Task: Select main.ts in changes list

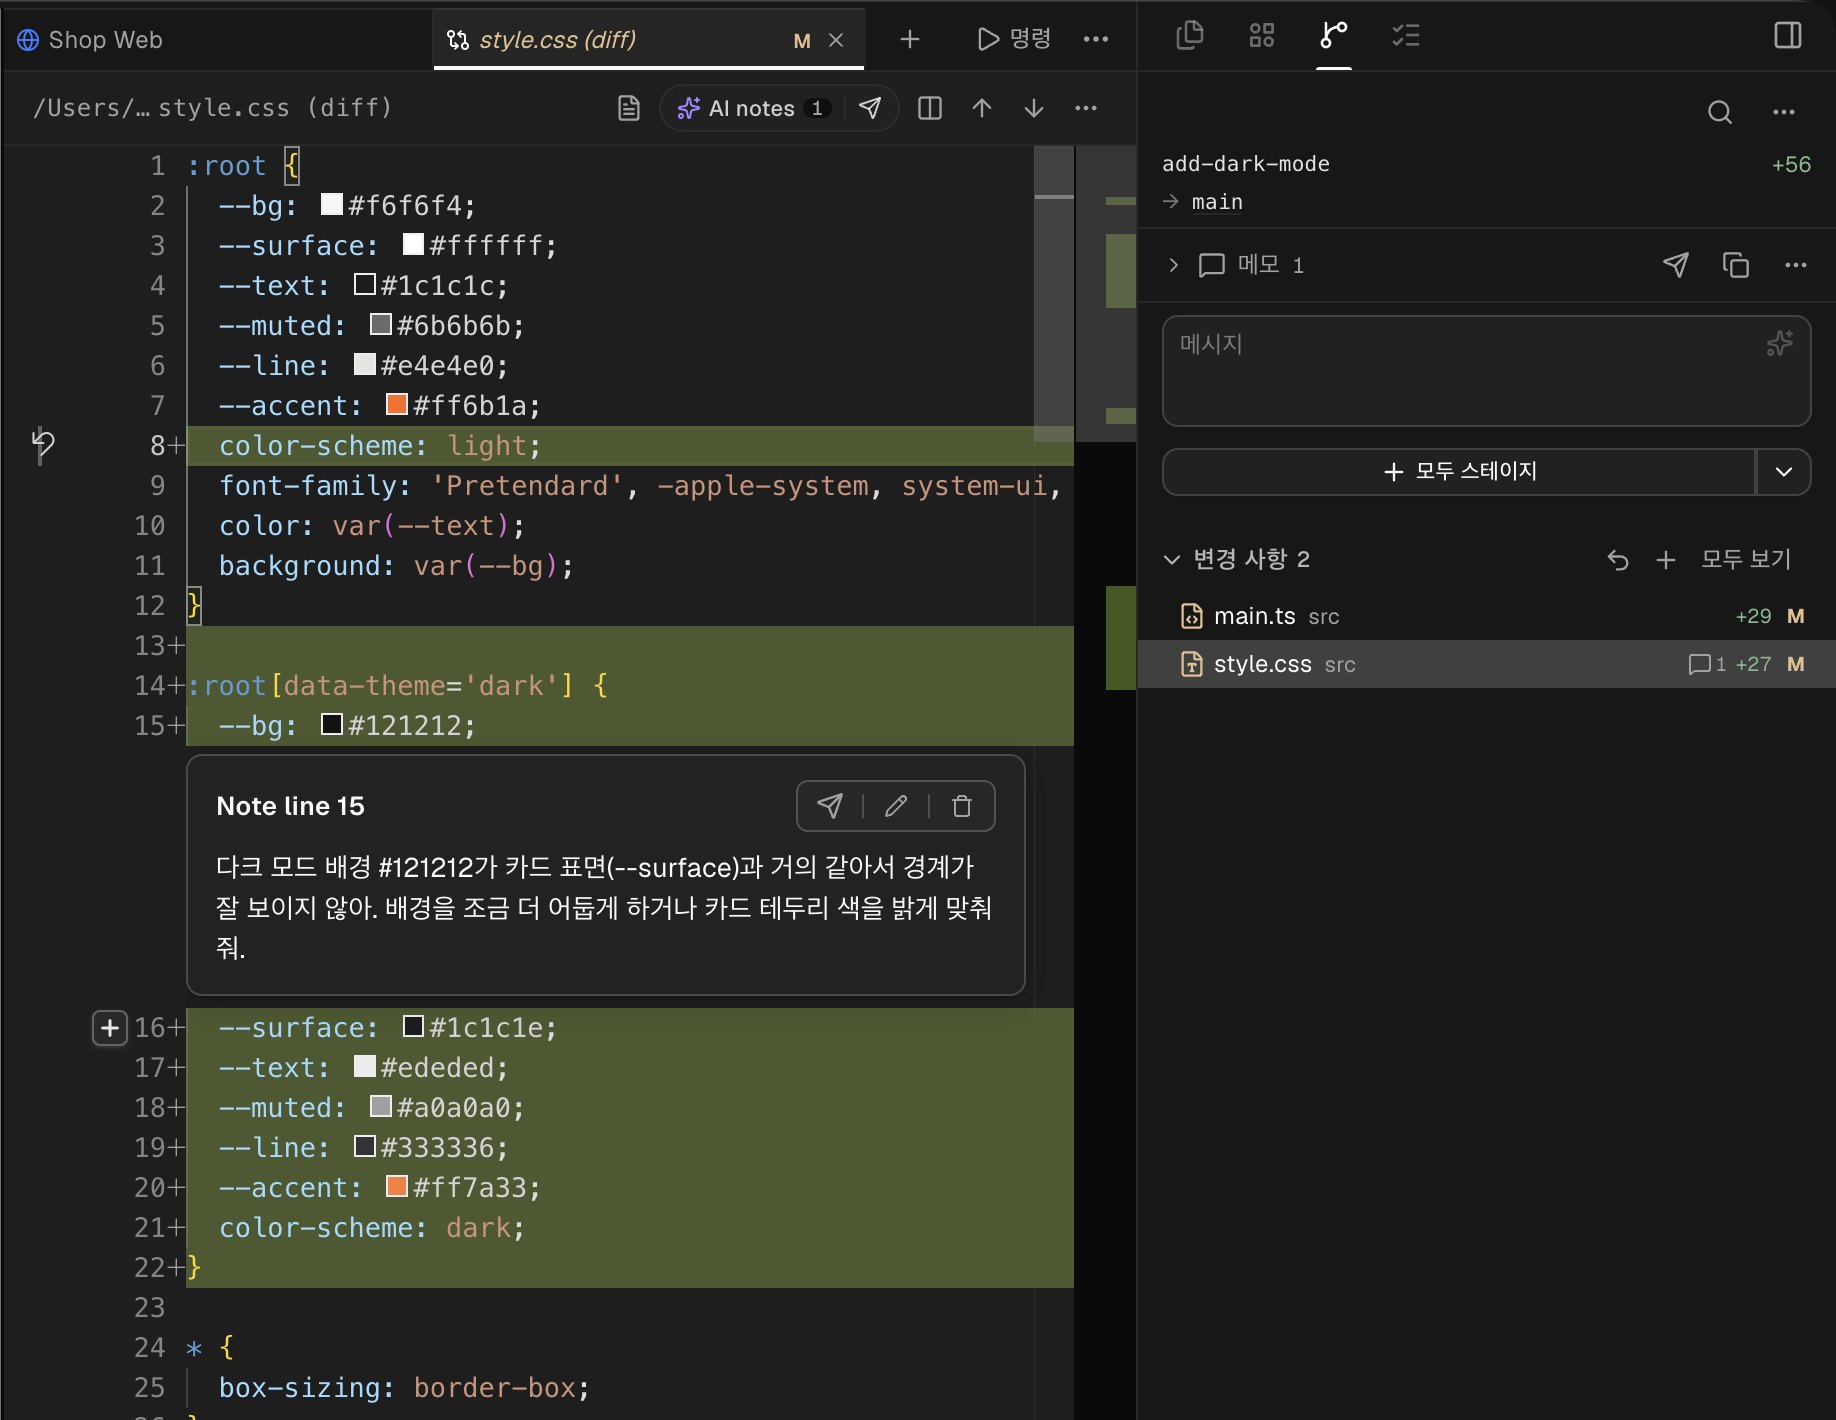Action: click(1486, 616)
